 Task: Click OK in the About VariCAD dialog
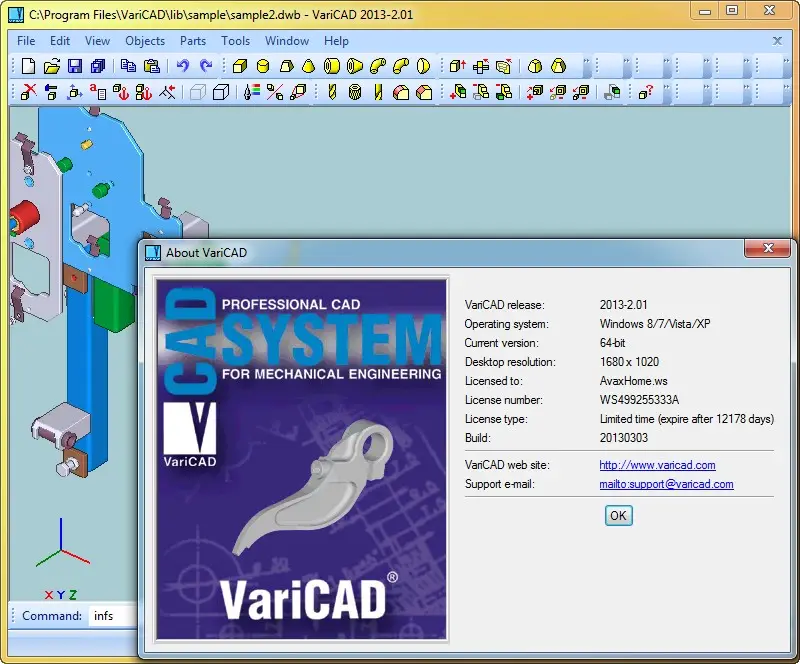click(618, 515)
